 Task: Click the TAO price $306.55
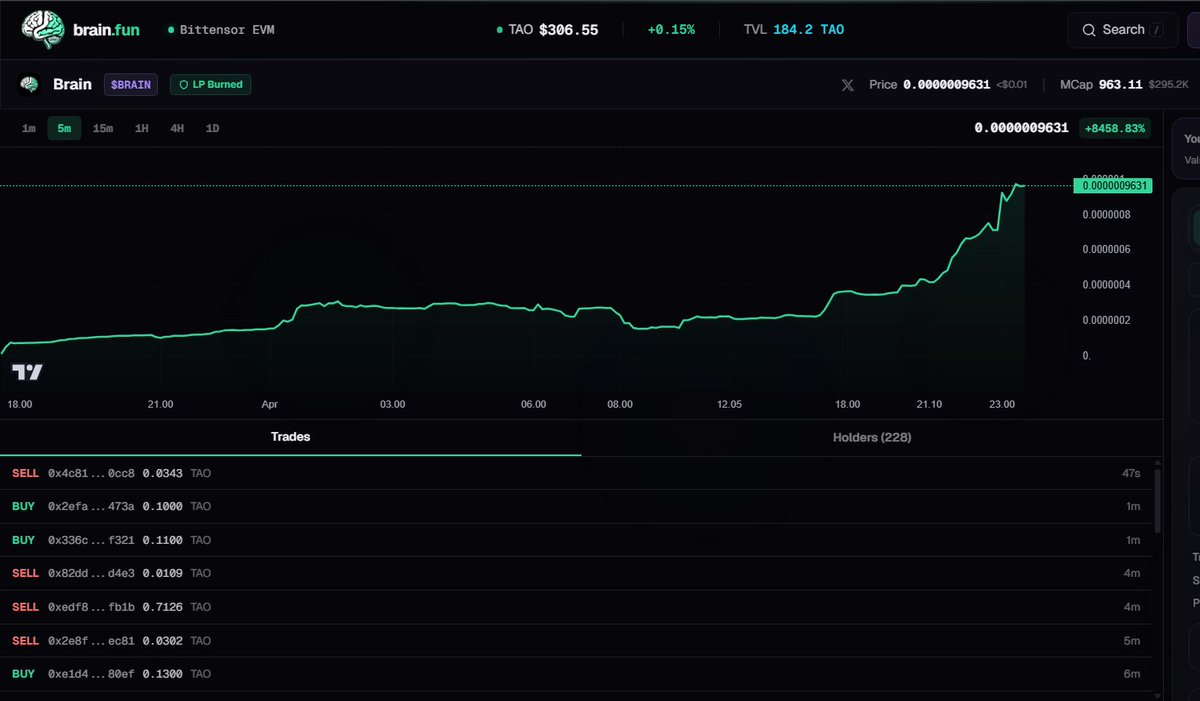tap(568, 30)
